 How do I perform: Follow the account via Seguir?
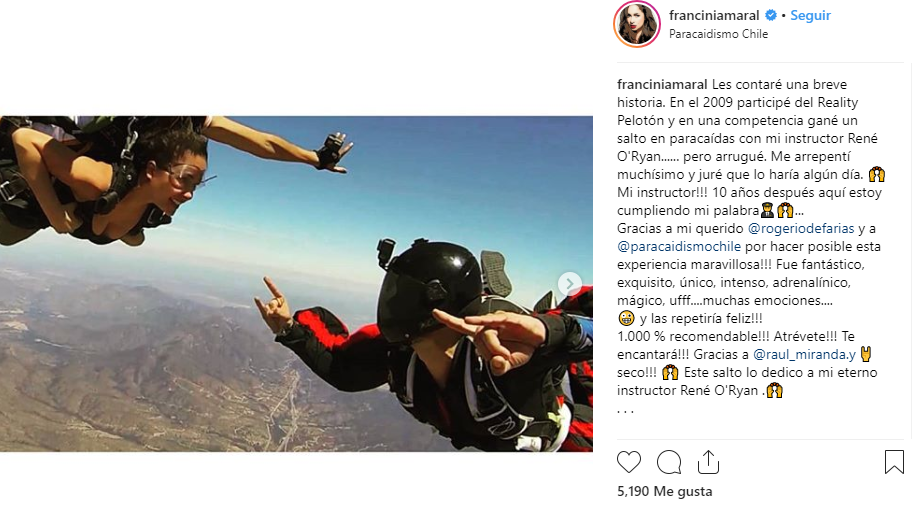[810, 15]
